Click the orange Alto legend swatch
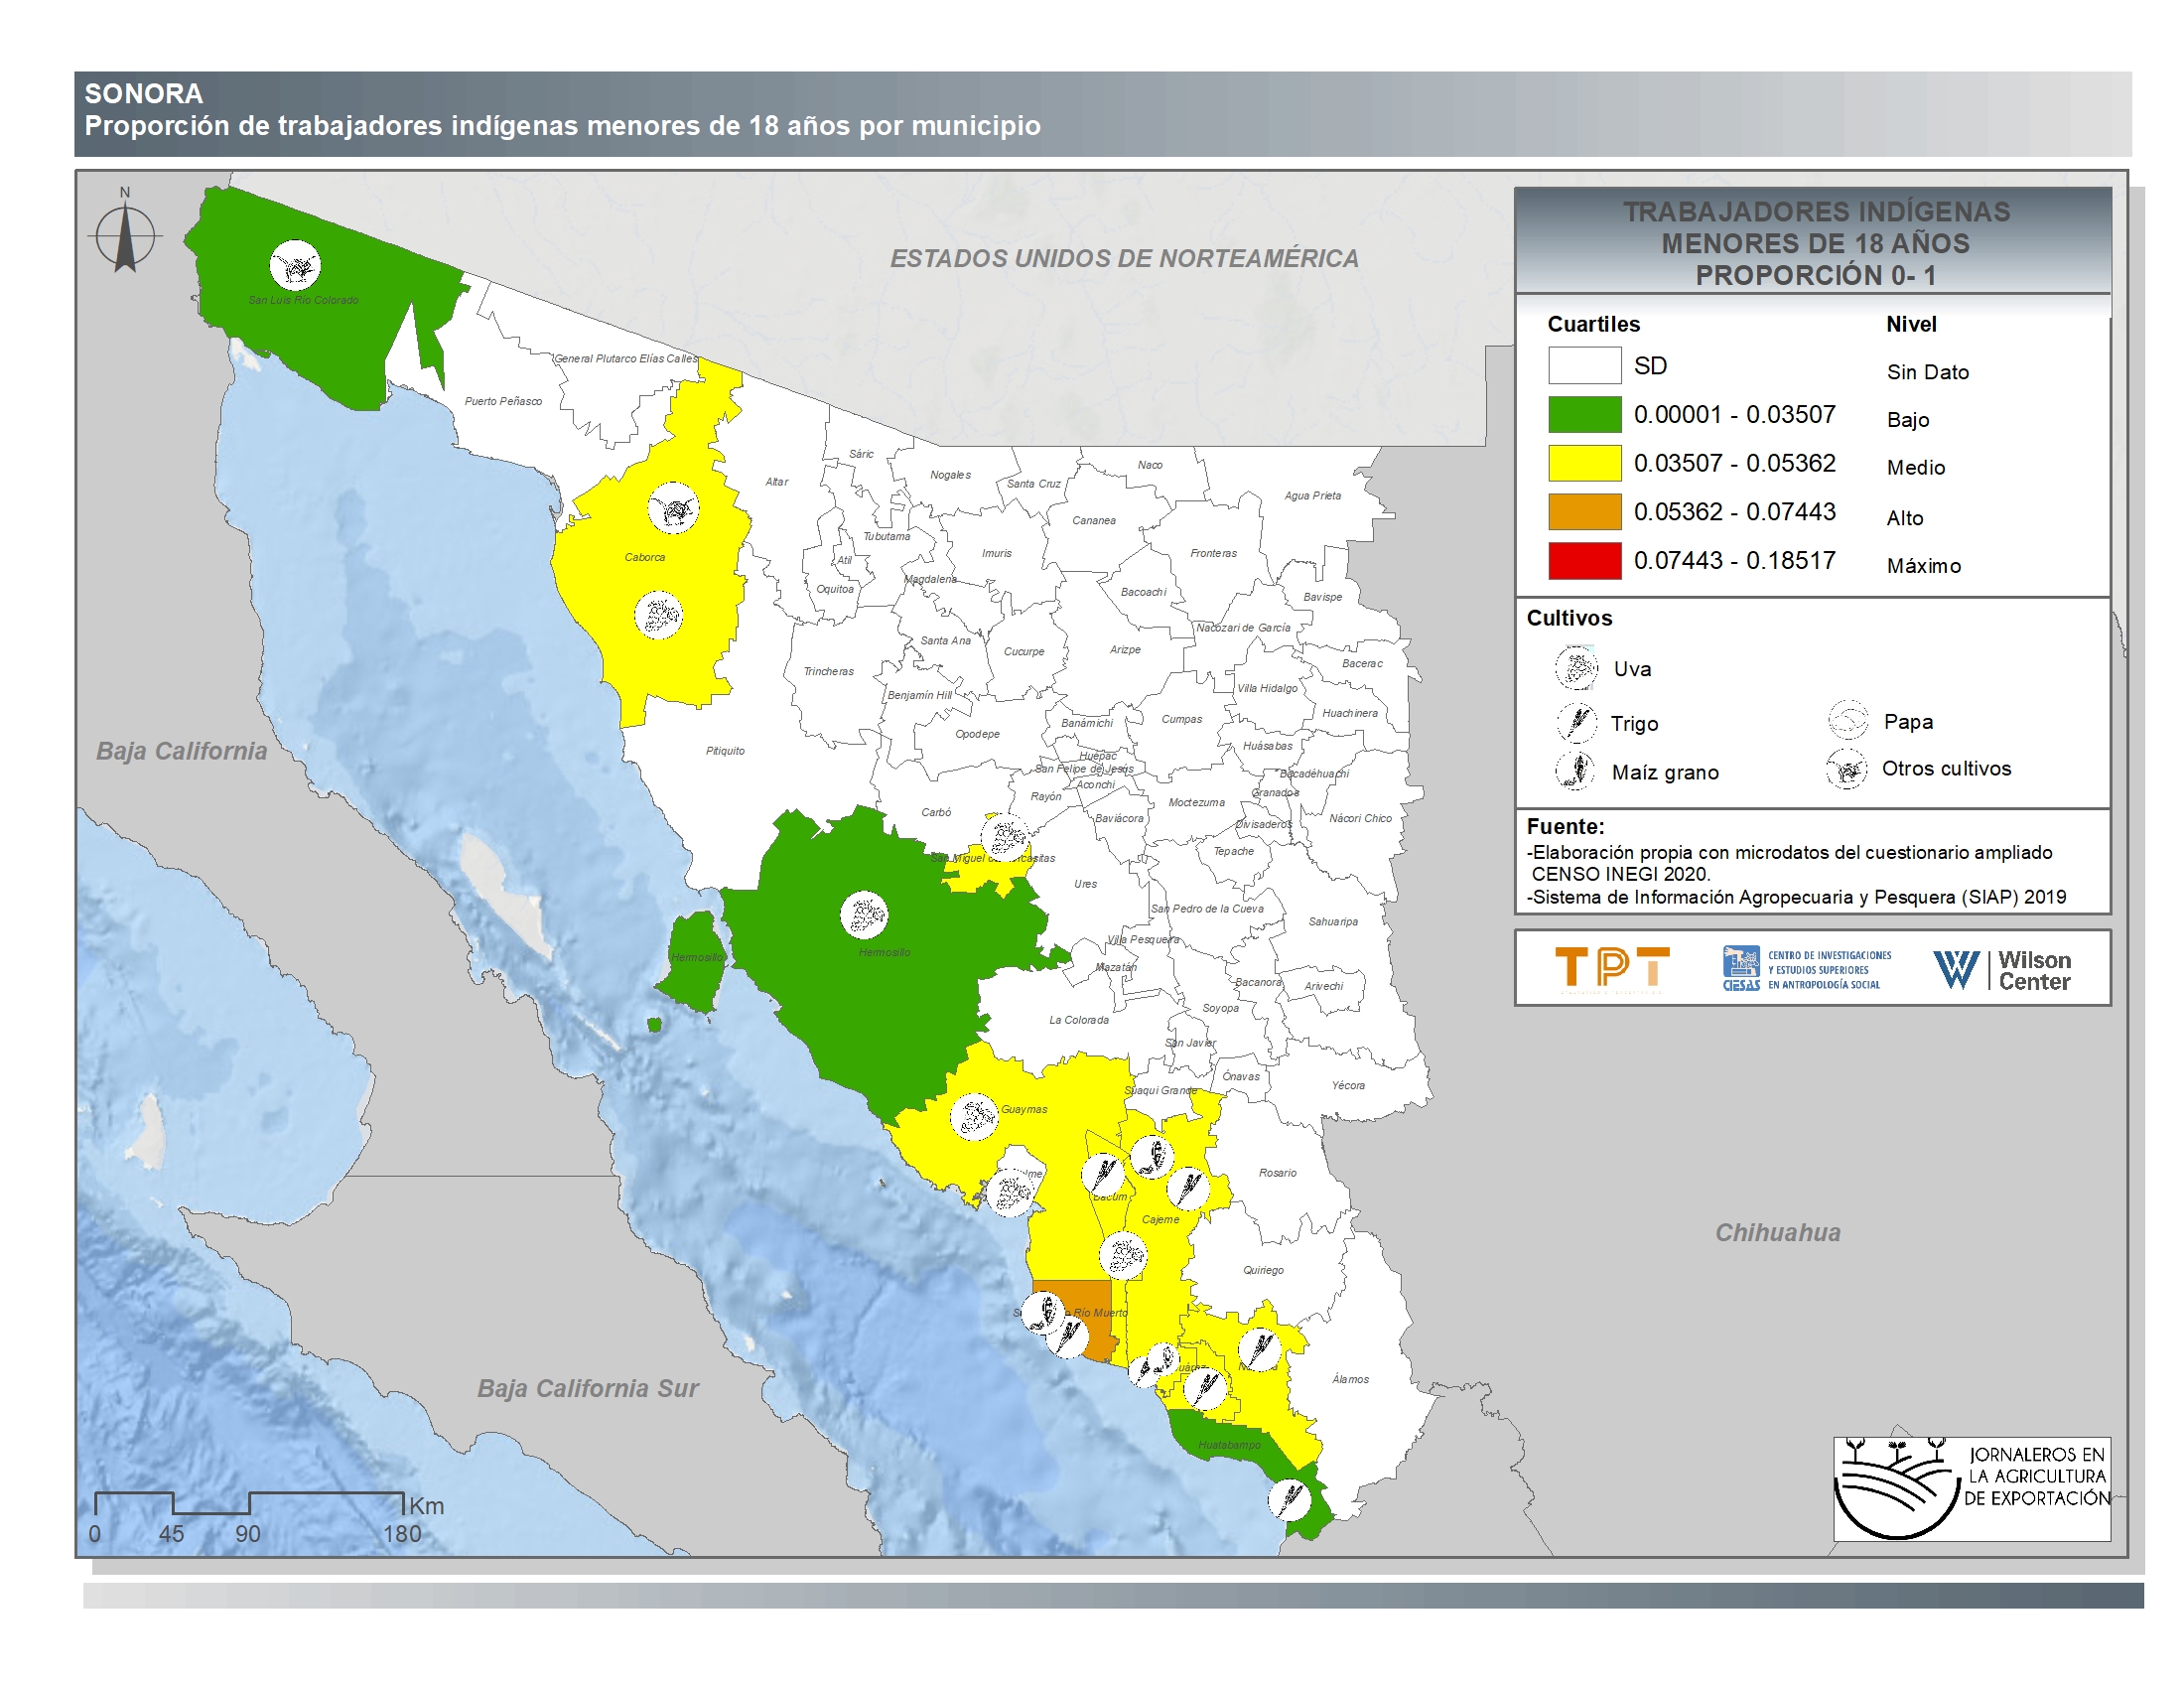The width and height of the screenshot is (2184, 1688). [x=1584, y=511]
